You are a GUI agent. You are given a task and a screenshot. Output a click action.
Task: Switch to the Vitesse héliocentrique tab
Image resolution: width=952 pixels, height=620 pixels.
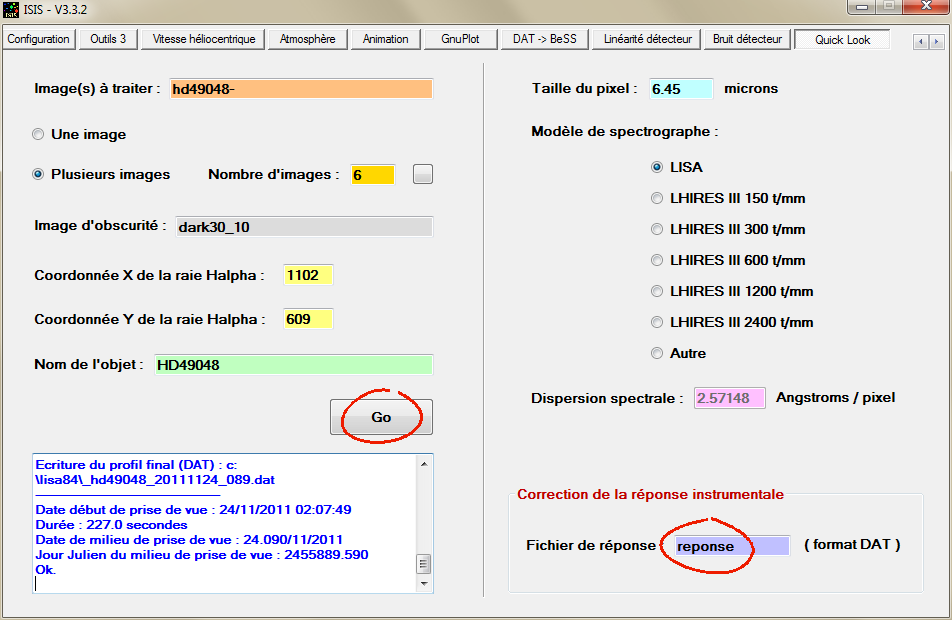pos(204,39)
